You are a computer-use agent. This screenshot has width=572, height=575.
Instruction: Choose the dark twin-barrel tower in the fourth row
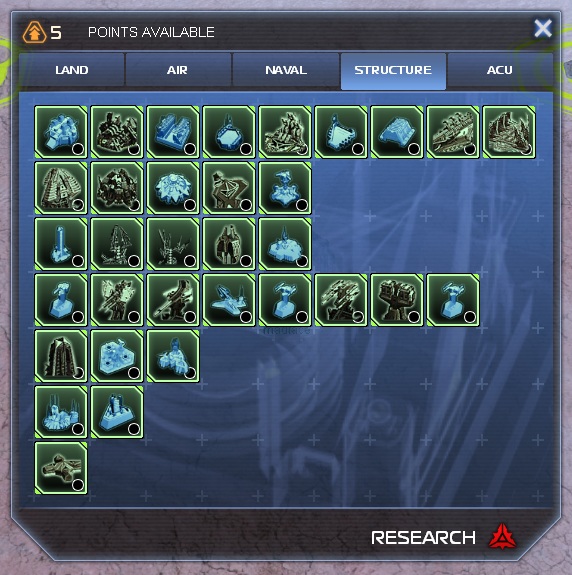pyautogui.click(x=397, y=300)
